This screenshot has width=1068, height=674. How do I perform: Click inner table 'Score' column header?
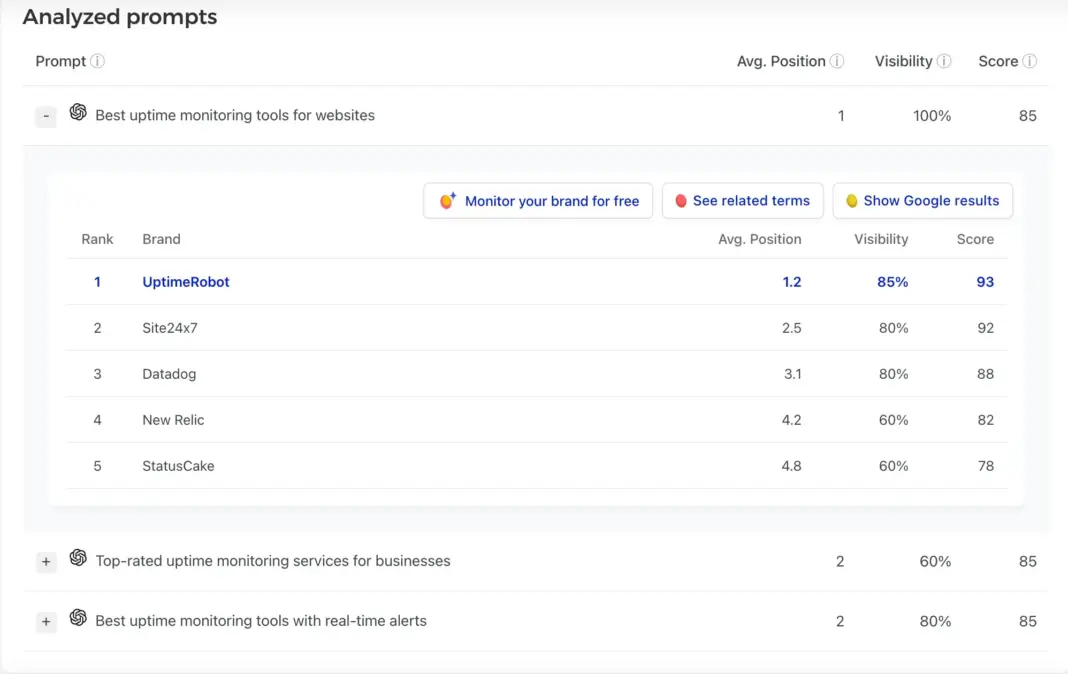coord(975,240)
